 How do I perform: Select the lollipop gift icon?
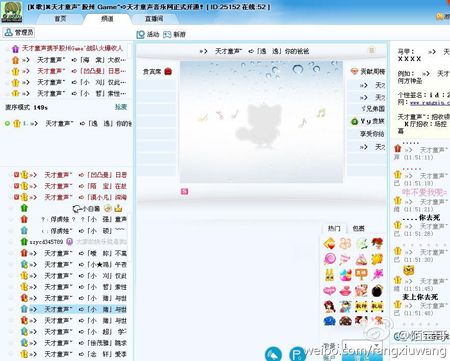click(x=329, y=259)
